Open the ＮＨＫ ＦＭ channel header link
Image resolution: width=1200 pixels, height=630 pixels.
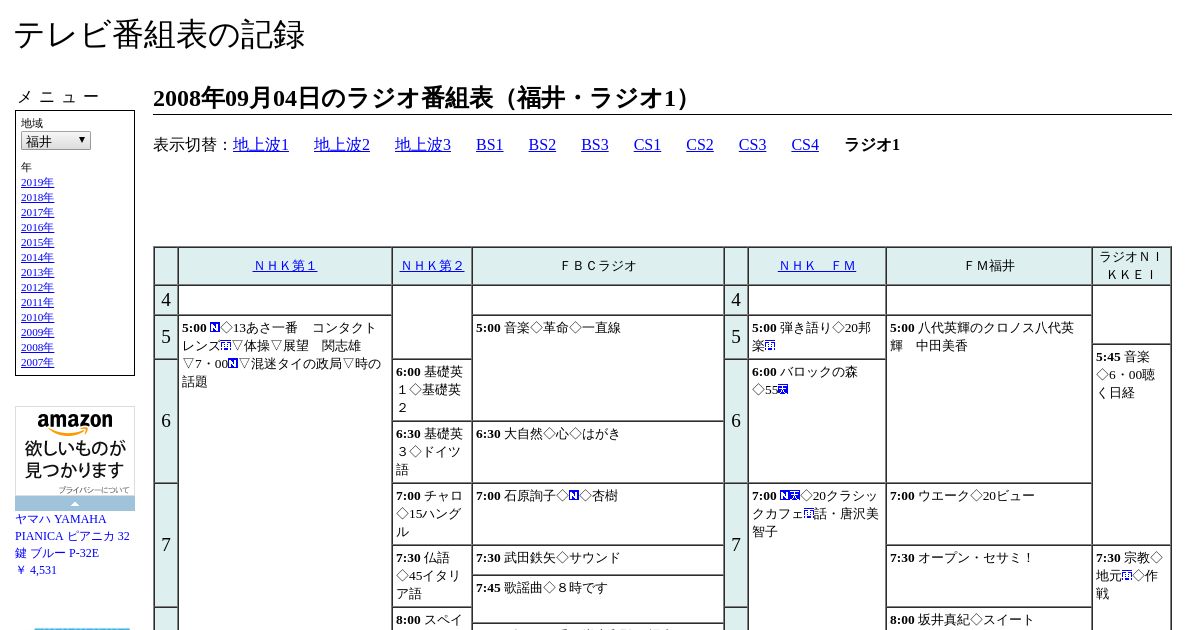coord(817,266)
